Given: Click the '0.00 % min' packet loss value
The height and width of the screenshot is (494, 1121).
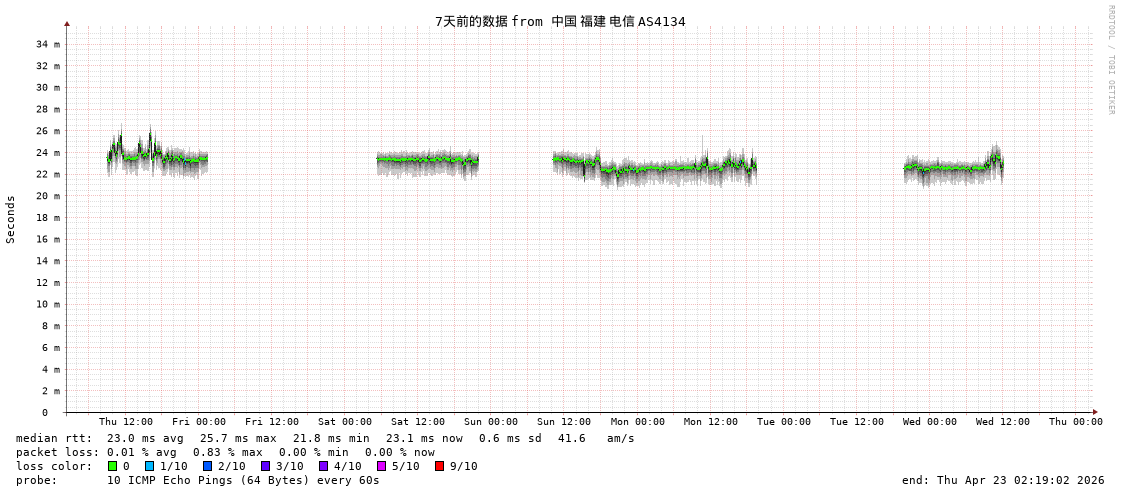Looking at the screenshot, I should click(x=314, y=453).
